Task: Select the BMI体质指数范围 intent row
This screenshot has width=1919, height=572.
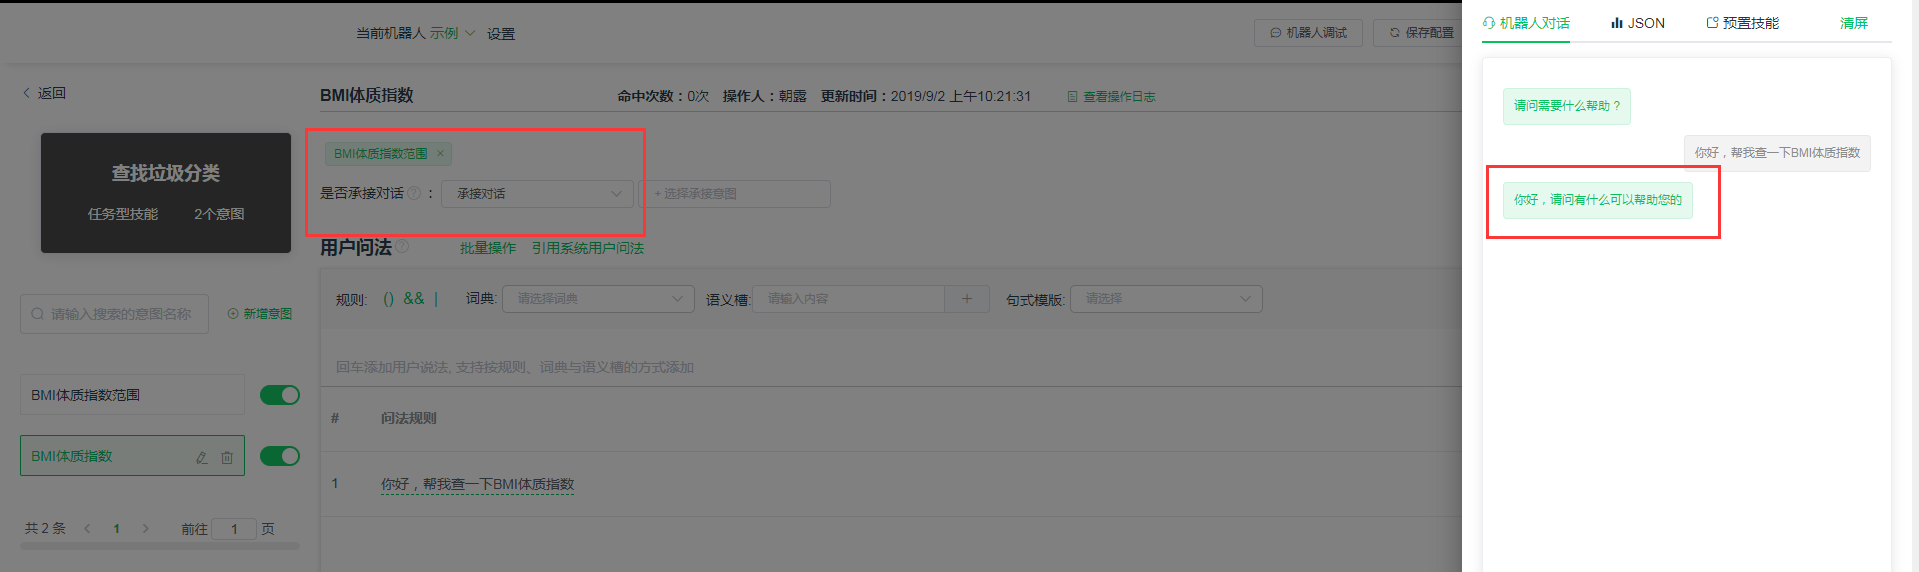Action: click(x=132, y=395)
